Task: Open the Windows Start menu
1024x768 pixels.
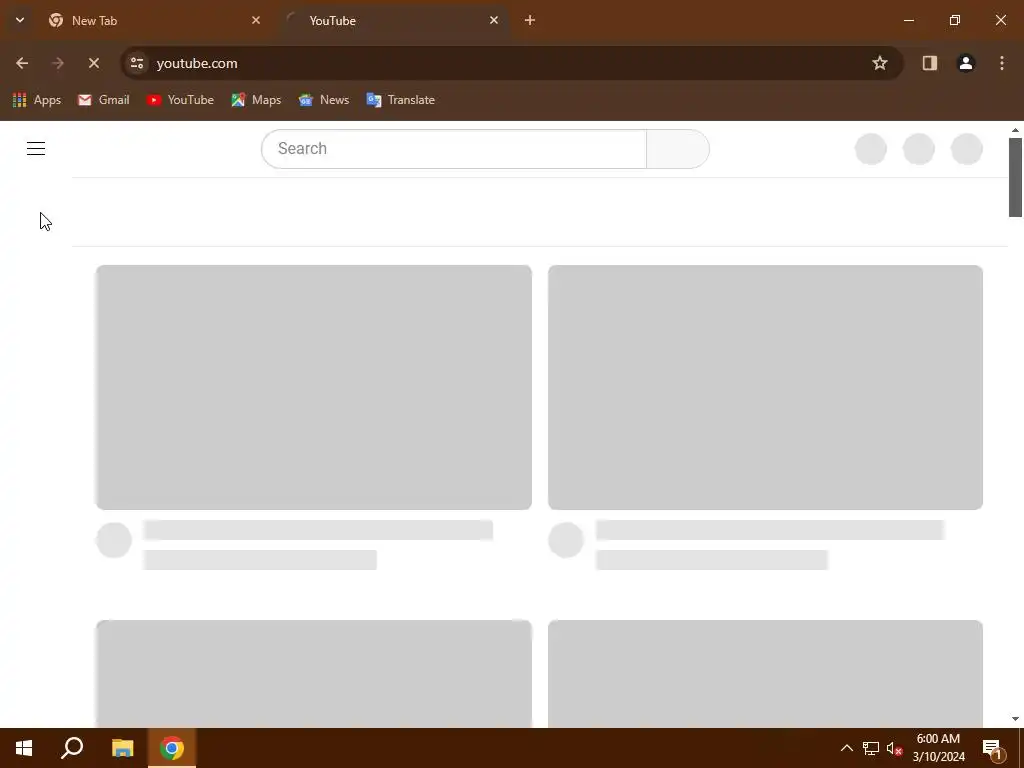Action: coord(24,748)
